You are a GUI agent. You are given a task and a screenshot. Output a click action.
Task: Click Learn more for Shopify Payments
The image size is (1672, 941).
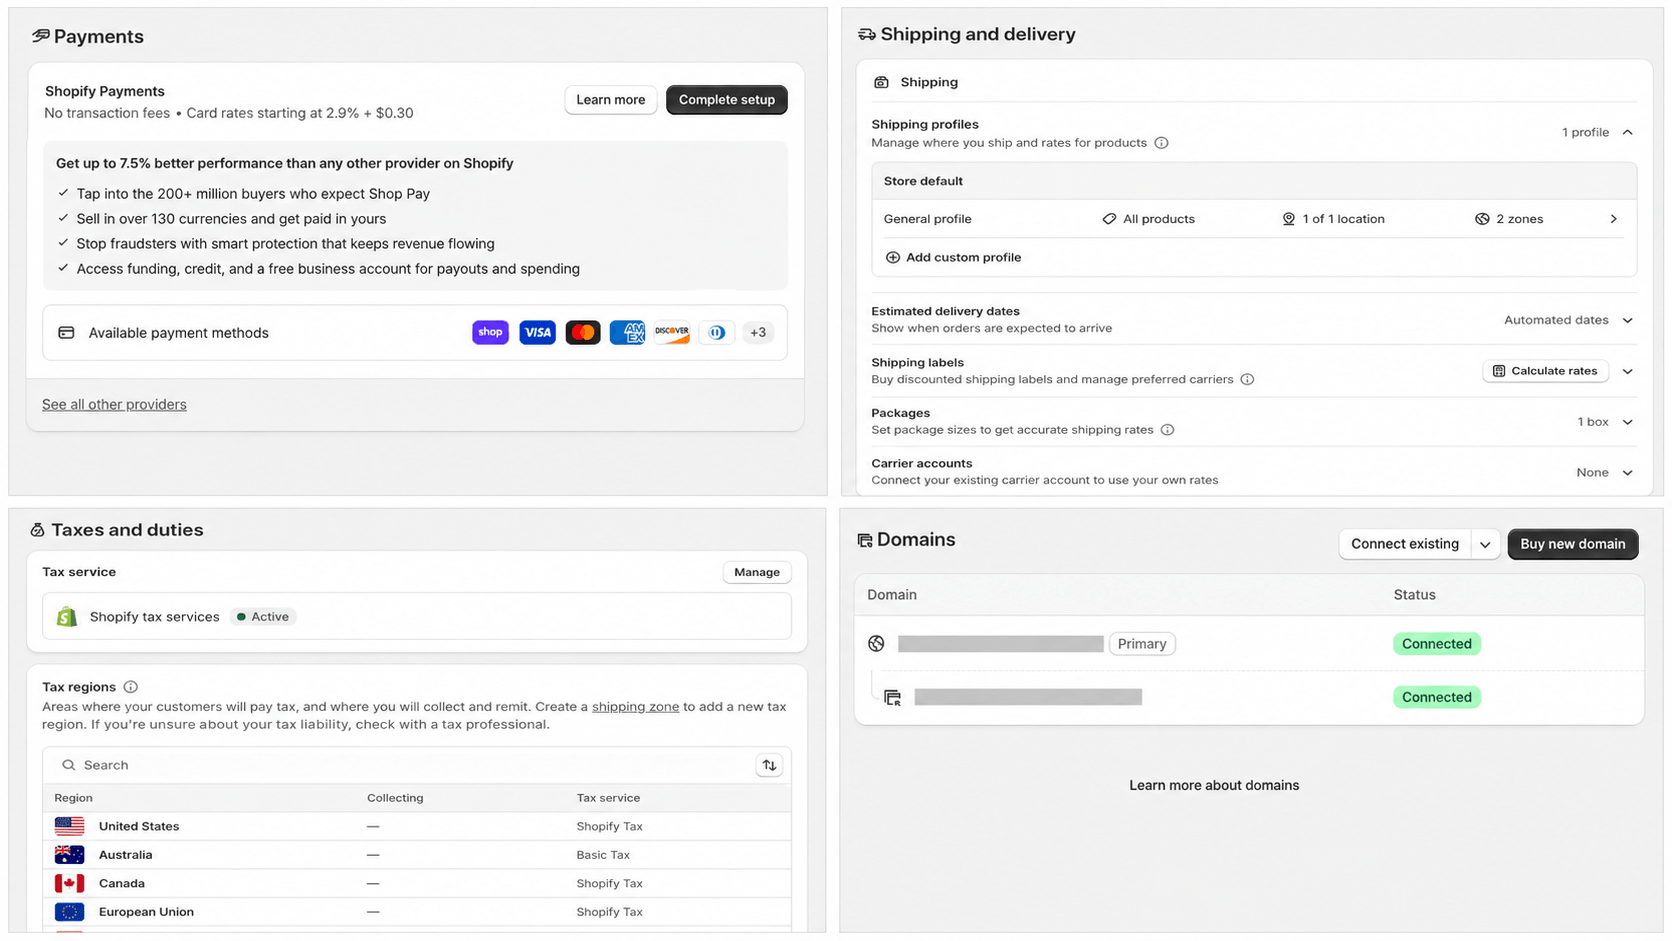click(610, 100)
